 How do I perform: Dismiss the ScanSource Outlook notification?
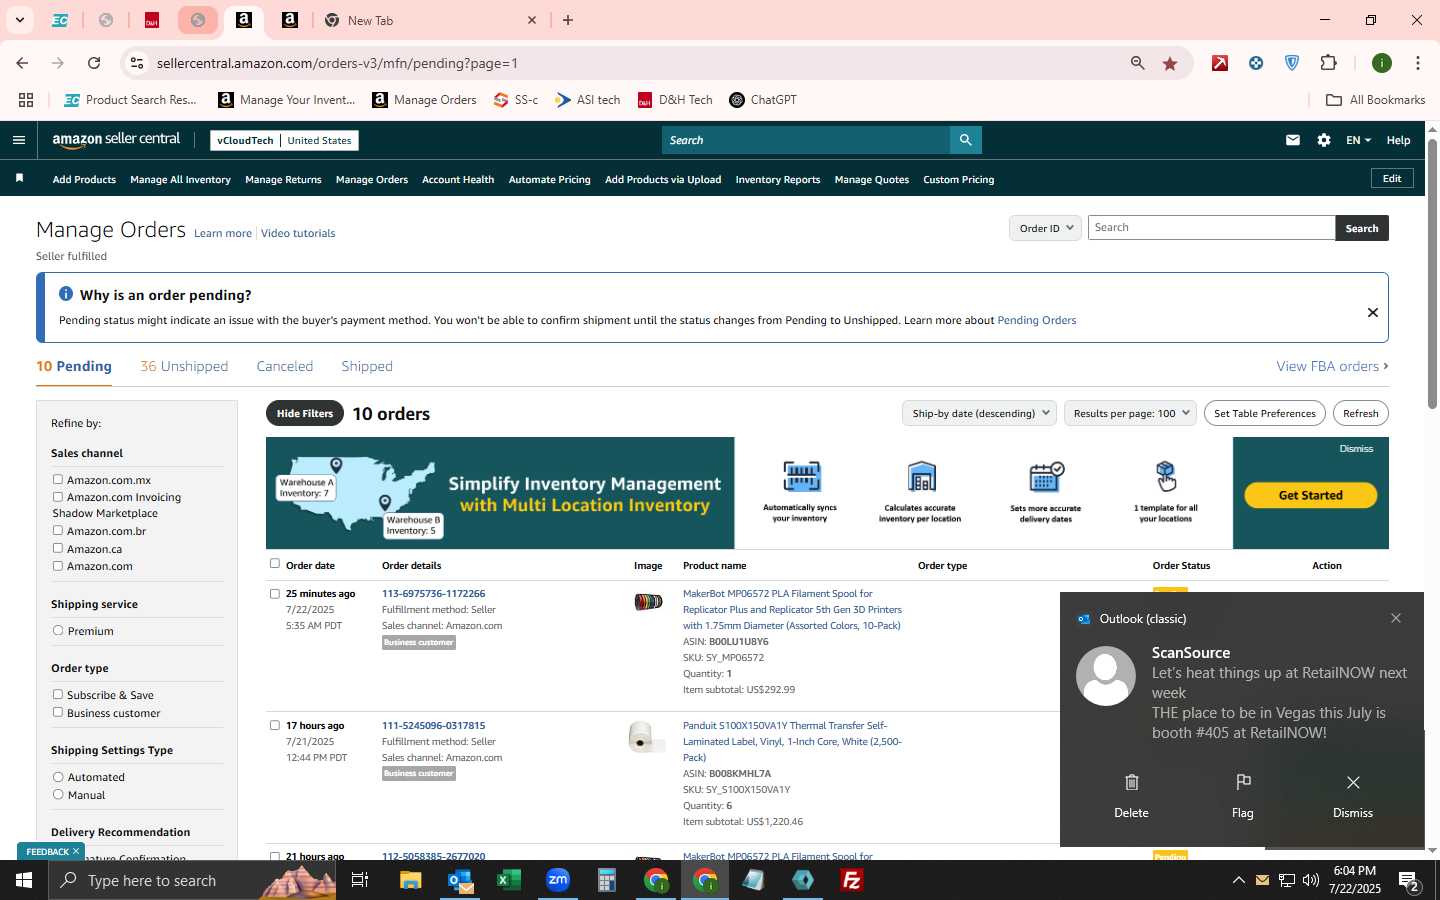(1353, 796)
